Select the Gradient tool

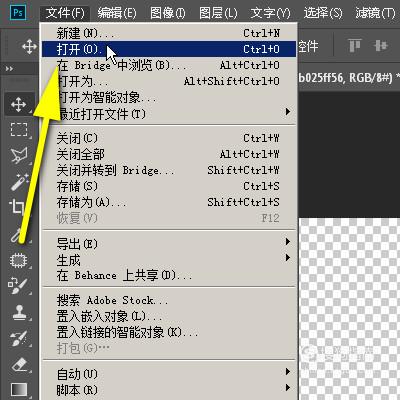point(19,389)
